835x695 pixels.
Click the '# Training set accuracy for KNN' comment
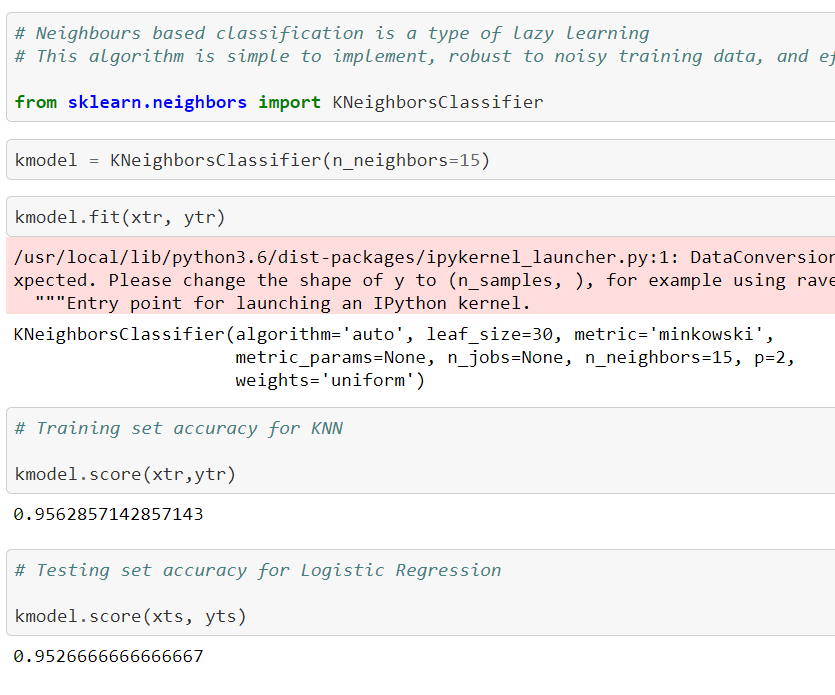point(179,428)
